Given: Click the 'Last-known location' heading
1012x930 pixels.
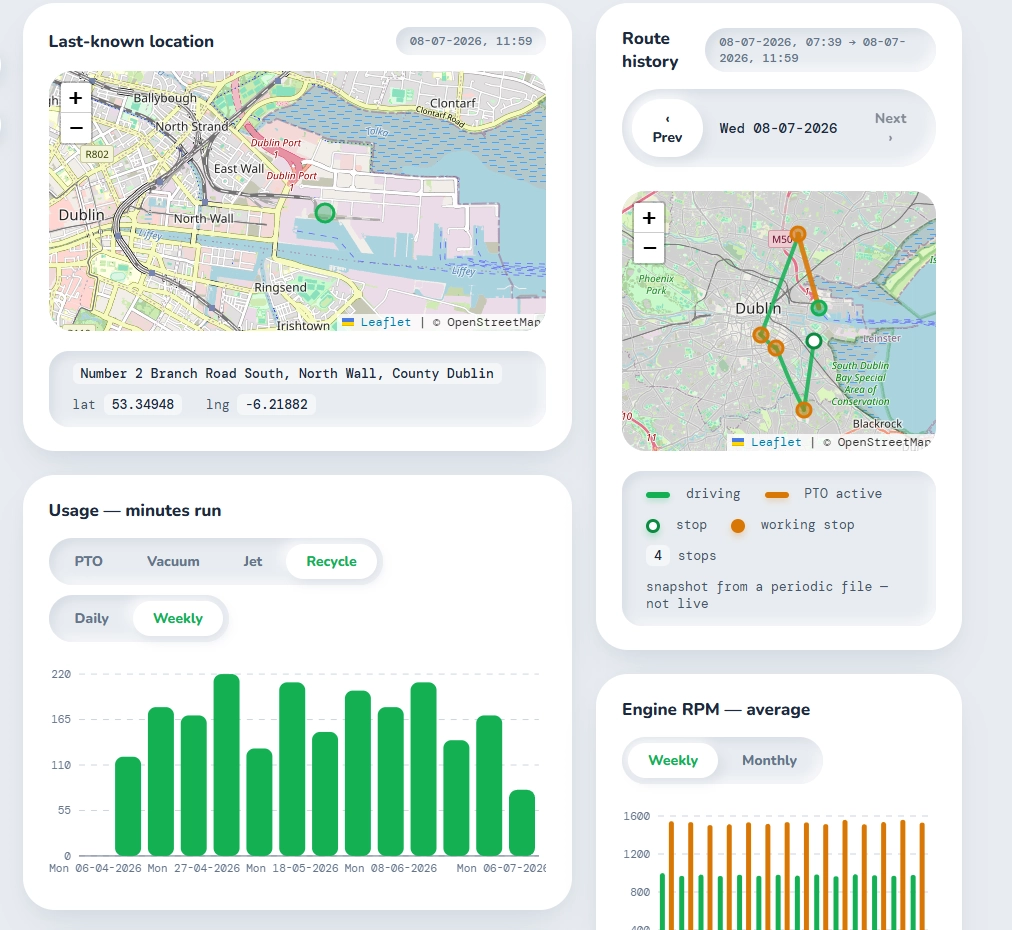Looking at the screenshot, I should tap(131, 41).
